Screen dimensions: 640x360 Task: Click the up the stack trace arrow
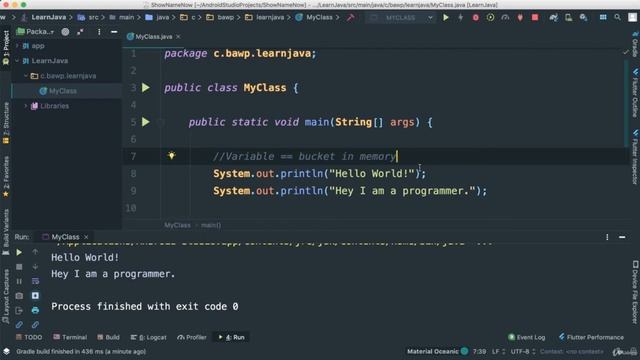35,252
